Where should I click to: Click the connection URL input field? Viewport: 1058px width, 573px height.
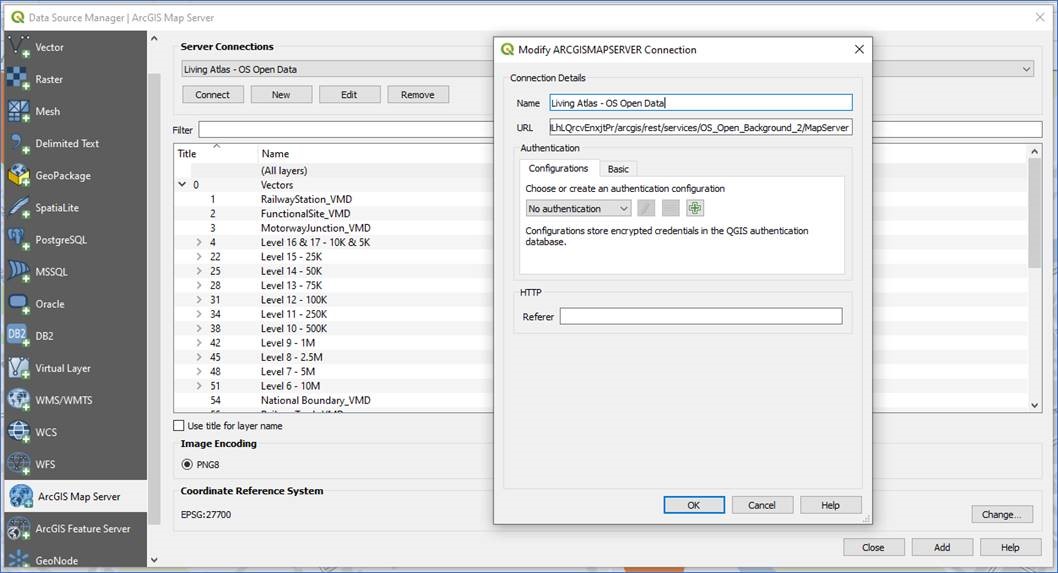pyautogui.click(x=700, y=127)
